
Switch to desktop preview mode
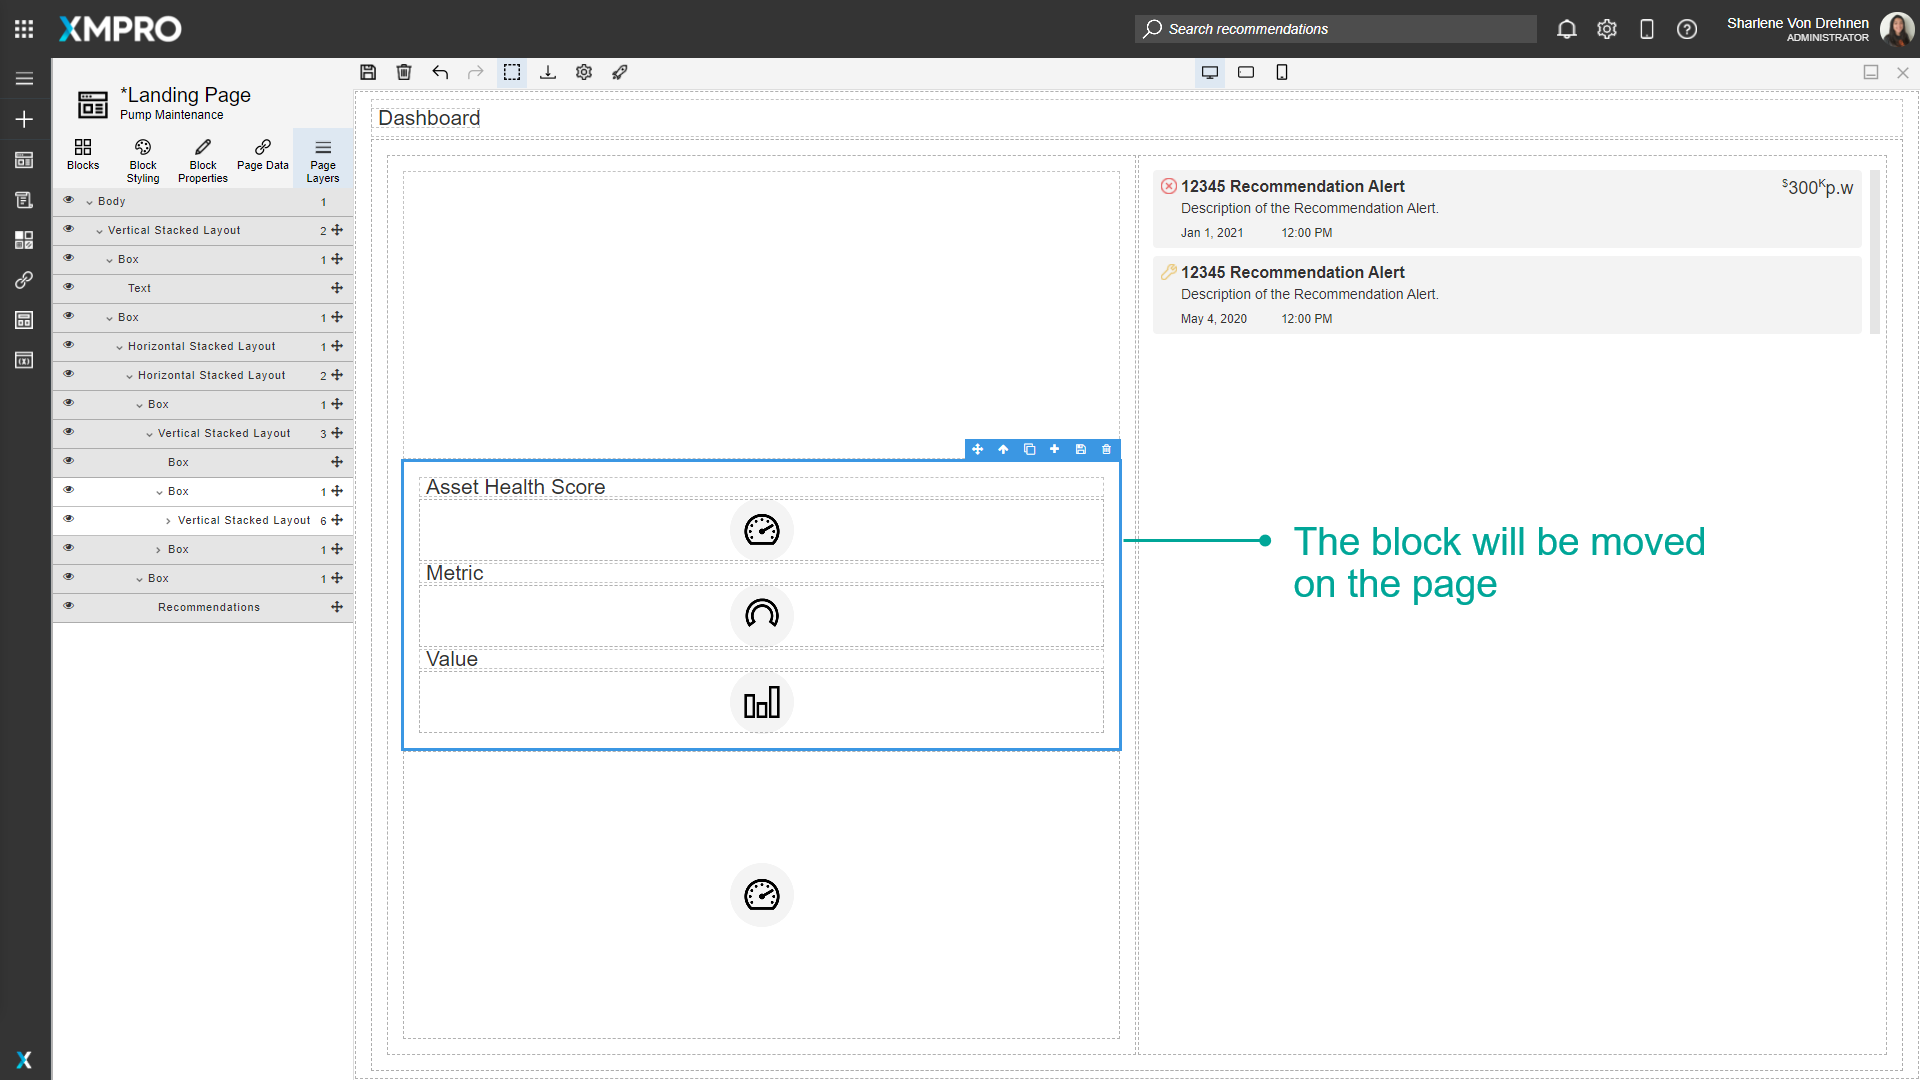click(1210, 72)
